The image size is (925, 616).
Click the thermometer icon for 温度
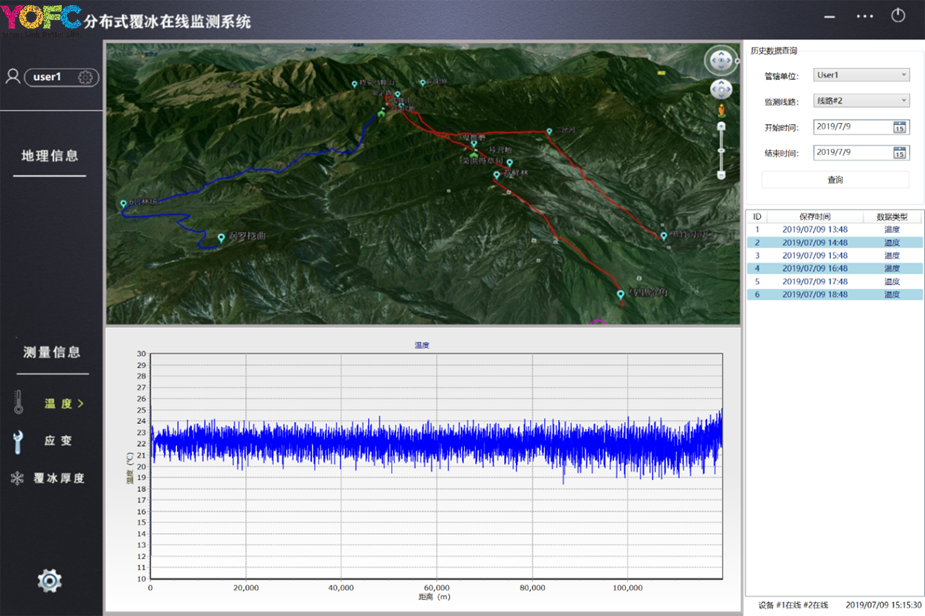pos(18,403)
